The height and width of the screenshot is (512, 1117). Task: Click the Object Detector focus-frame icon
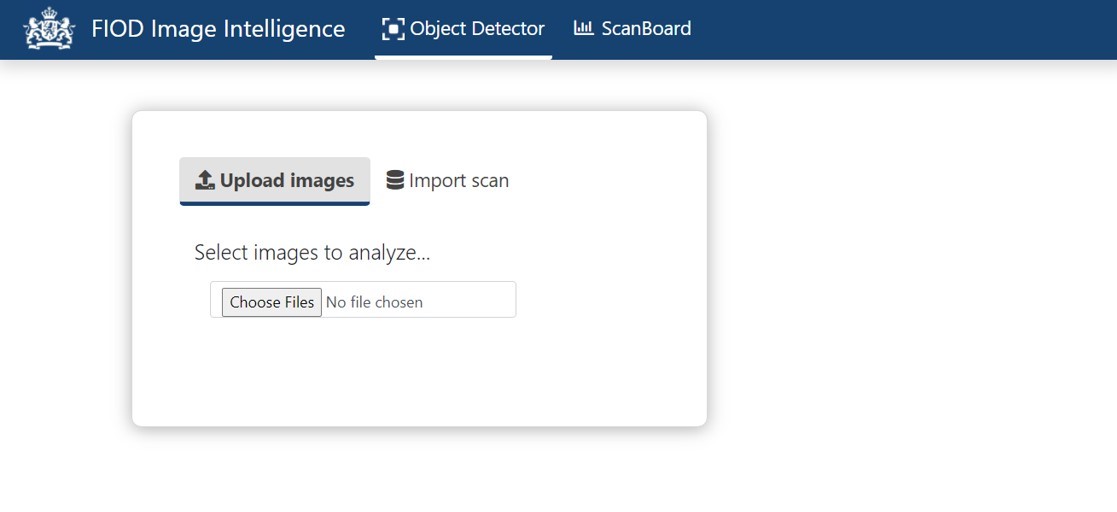click(393, 28)
